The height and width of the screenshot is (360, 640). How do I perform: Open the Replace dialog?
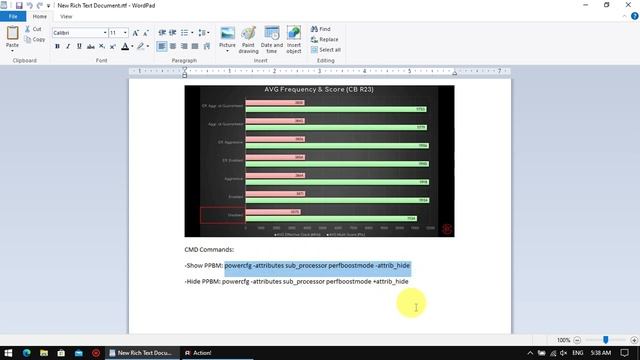[x=324, y=39]
